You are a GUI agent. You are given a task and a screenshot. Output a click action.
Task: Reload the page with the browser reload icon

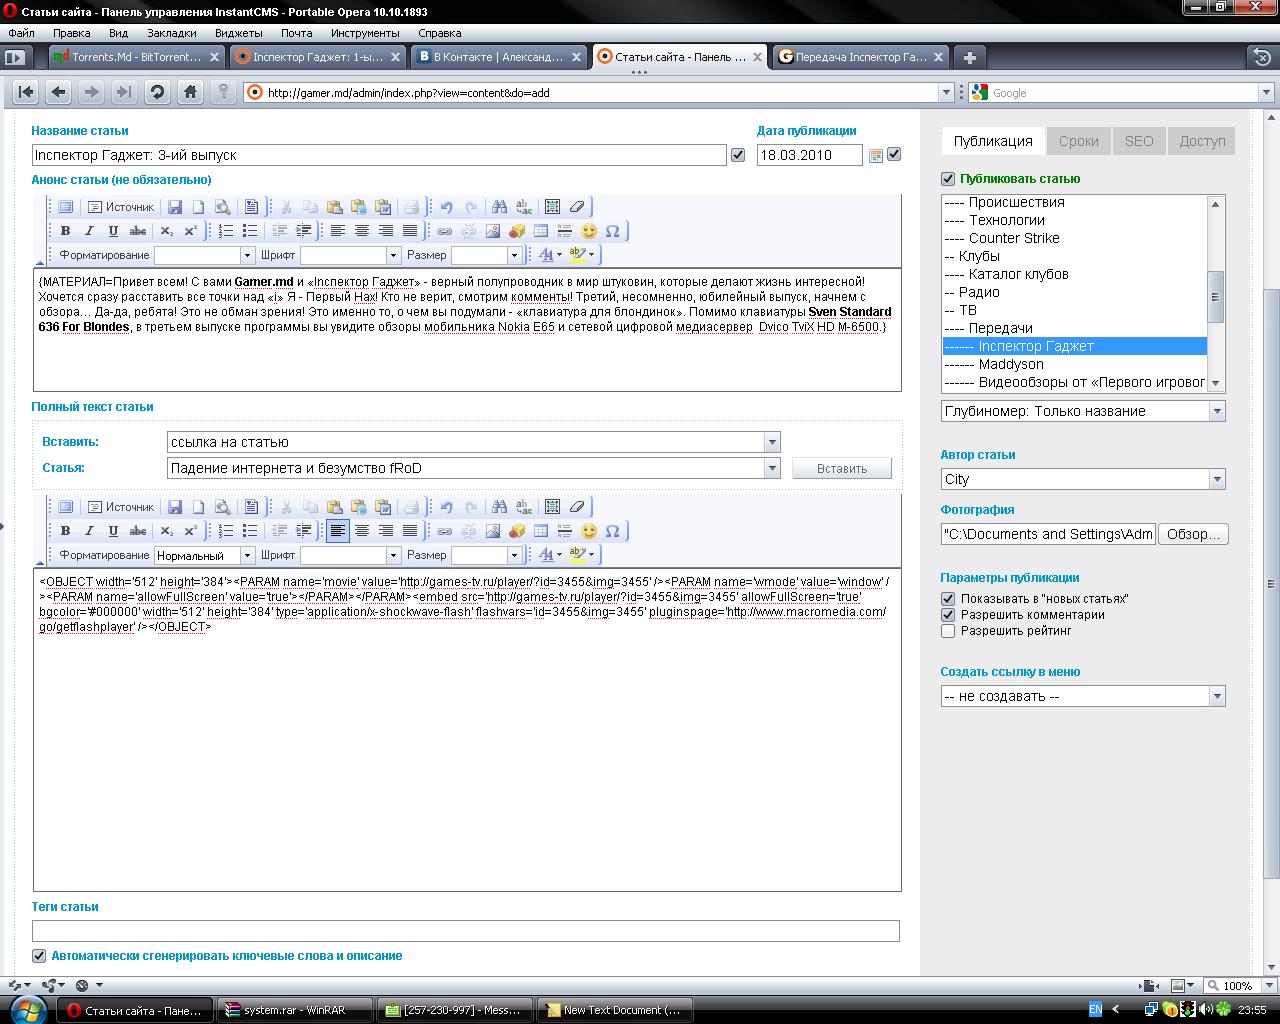point(157,92)
